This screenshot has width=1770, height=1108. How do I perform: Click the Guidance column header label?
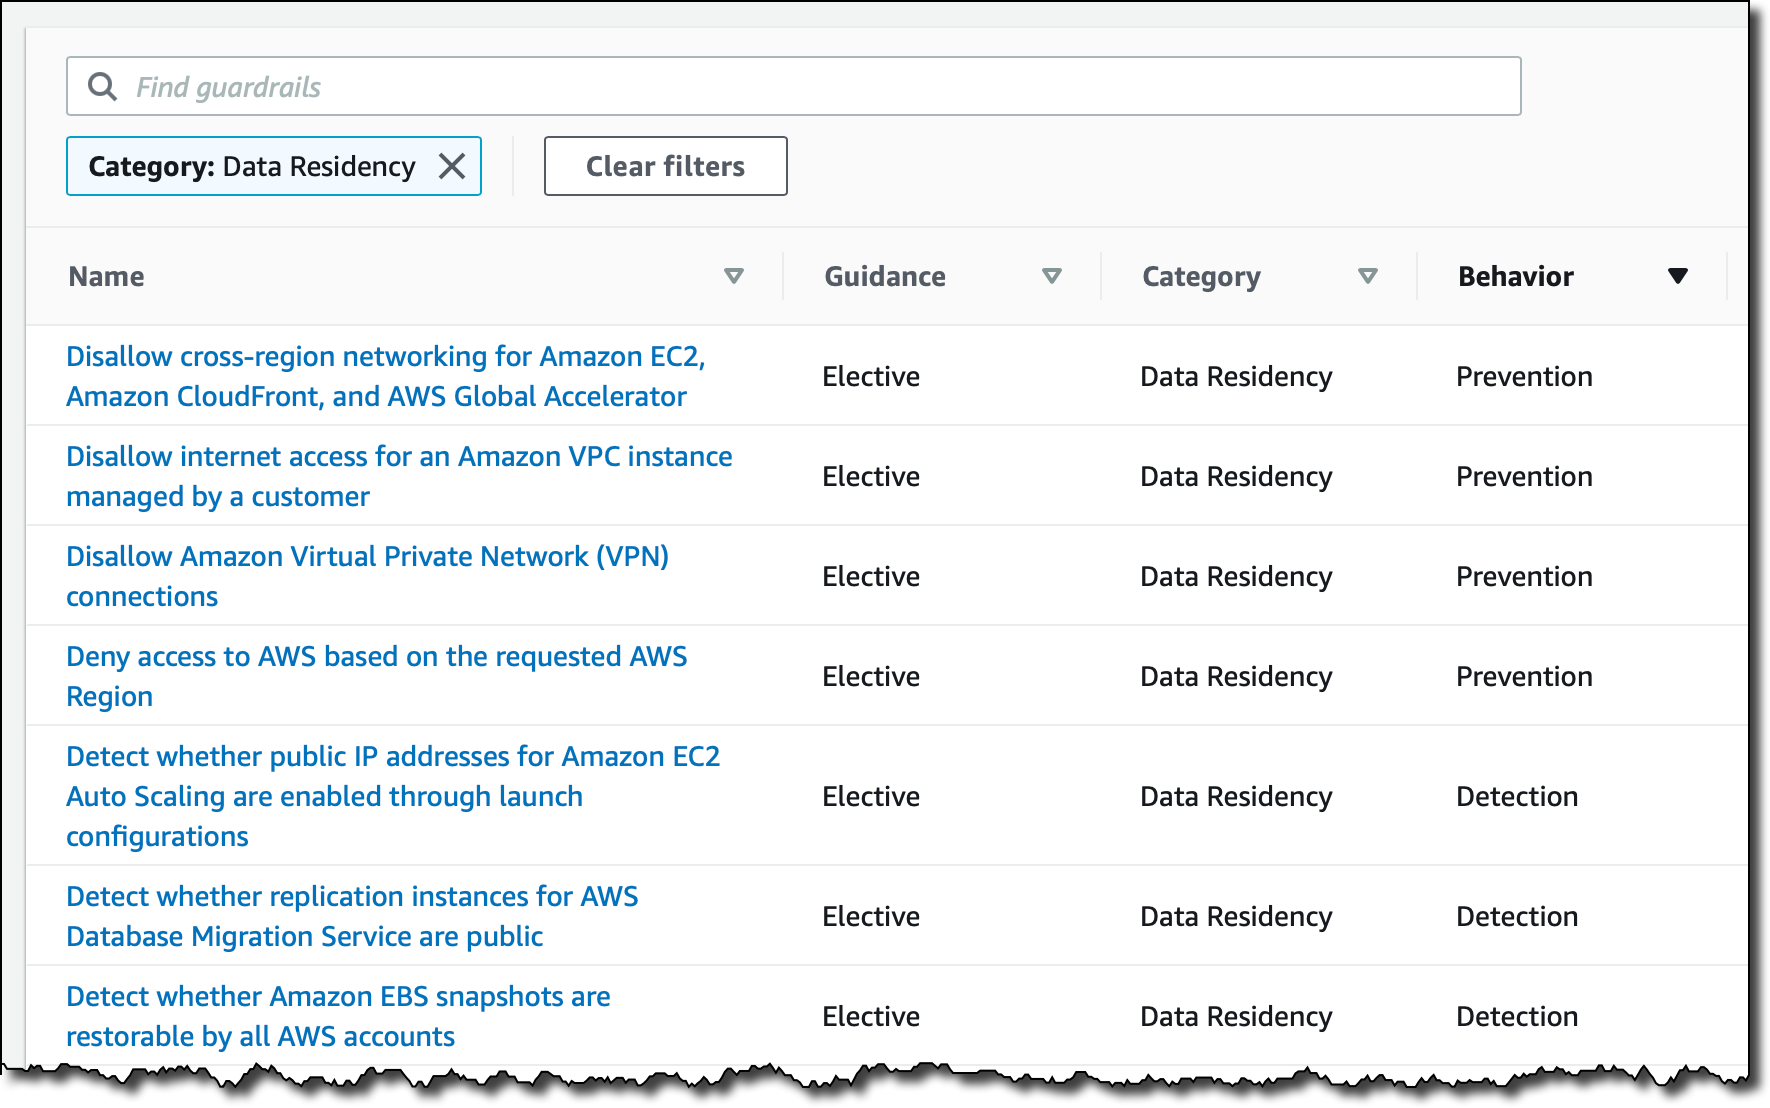point(885,277)
